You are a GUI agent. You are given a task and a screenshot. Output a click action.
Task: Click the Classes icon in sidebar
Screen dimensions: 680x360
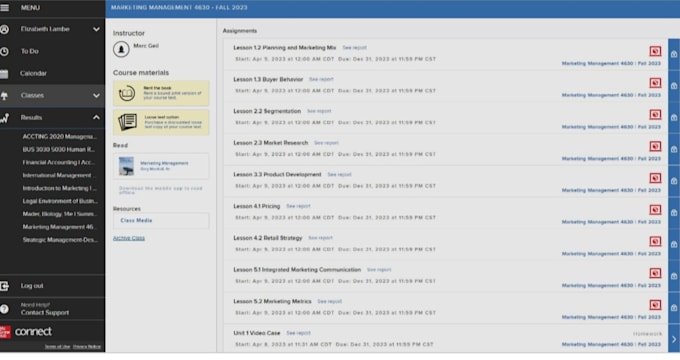point(4,96)
